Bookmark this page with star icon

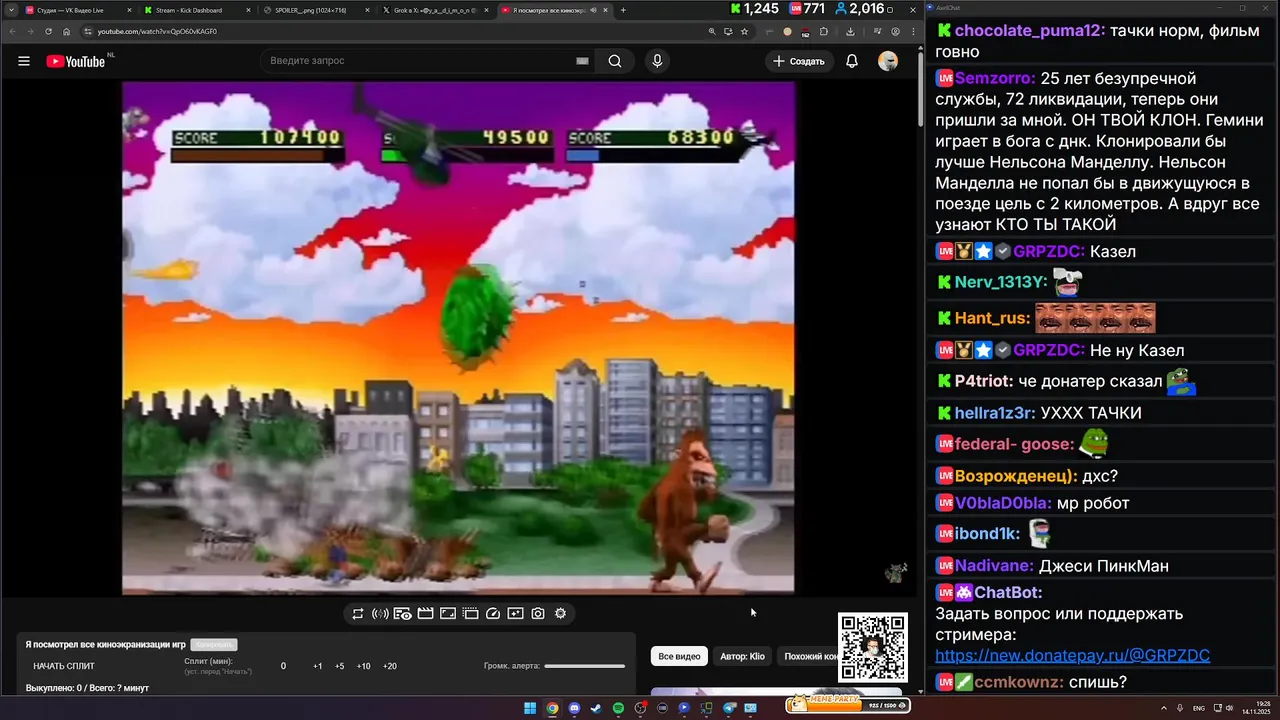tap(744, 31)
